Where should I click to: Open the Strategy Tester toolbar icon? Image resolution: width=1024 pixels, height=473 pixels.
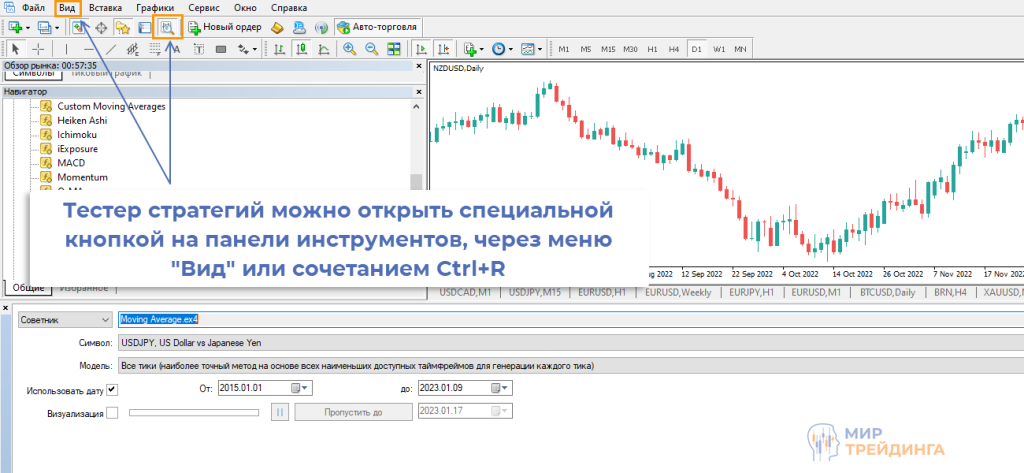coord(167,27)
